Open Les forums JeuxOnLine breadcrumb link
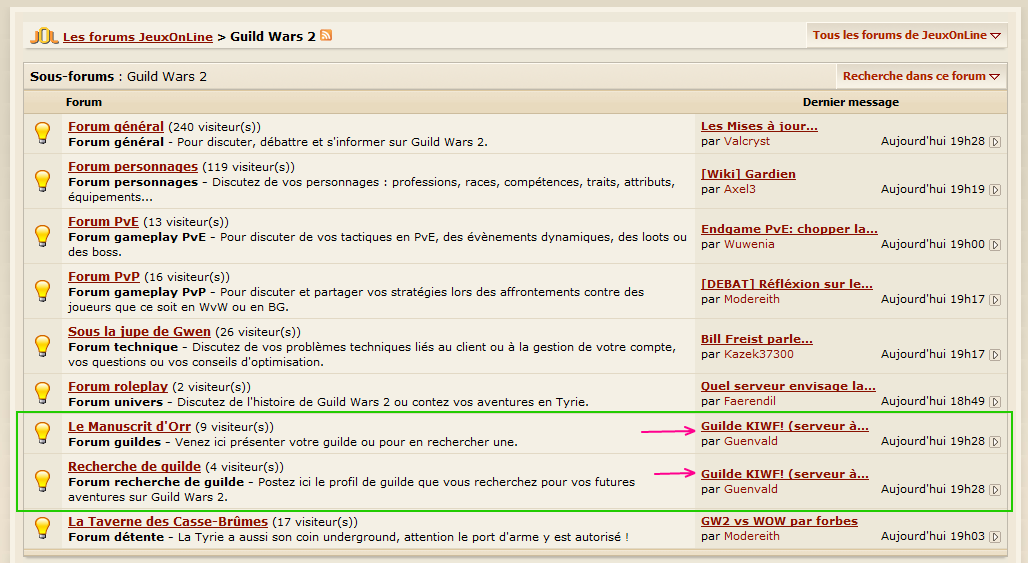 point(138,37)
